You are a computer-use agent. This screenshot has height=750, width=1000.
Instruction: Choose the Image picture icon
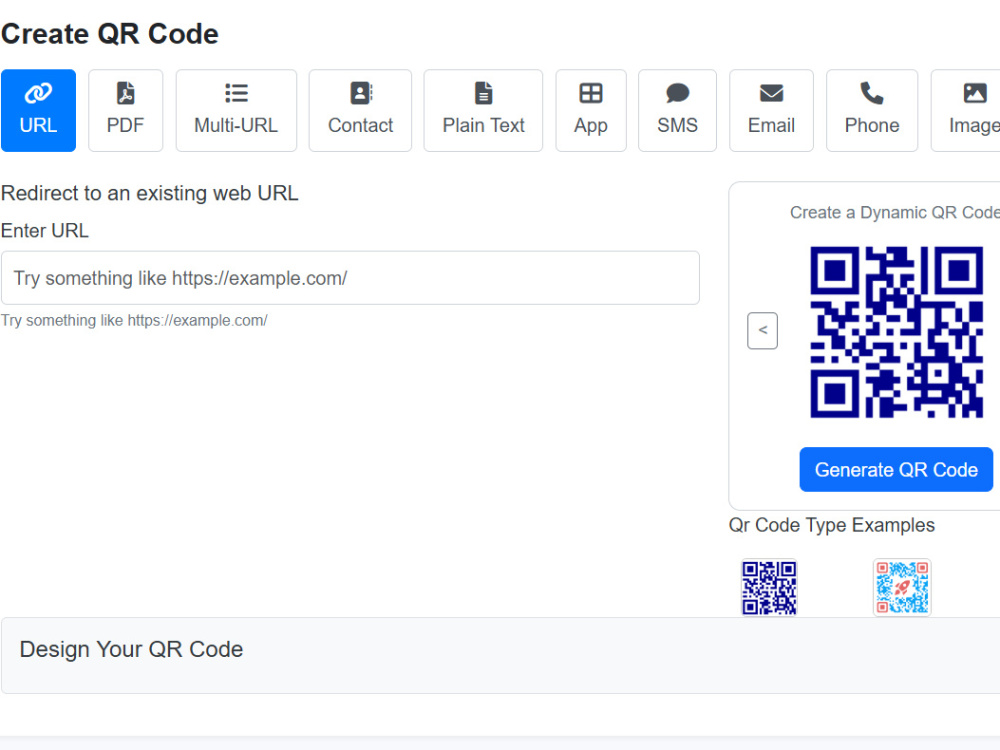point(974,93)
